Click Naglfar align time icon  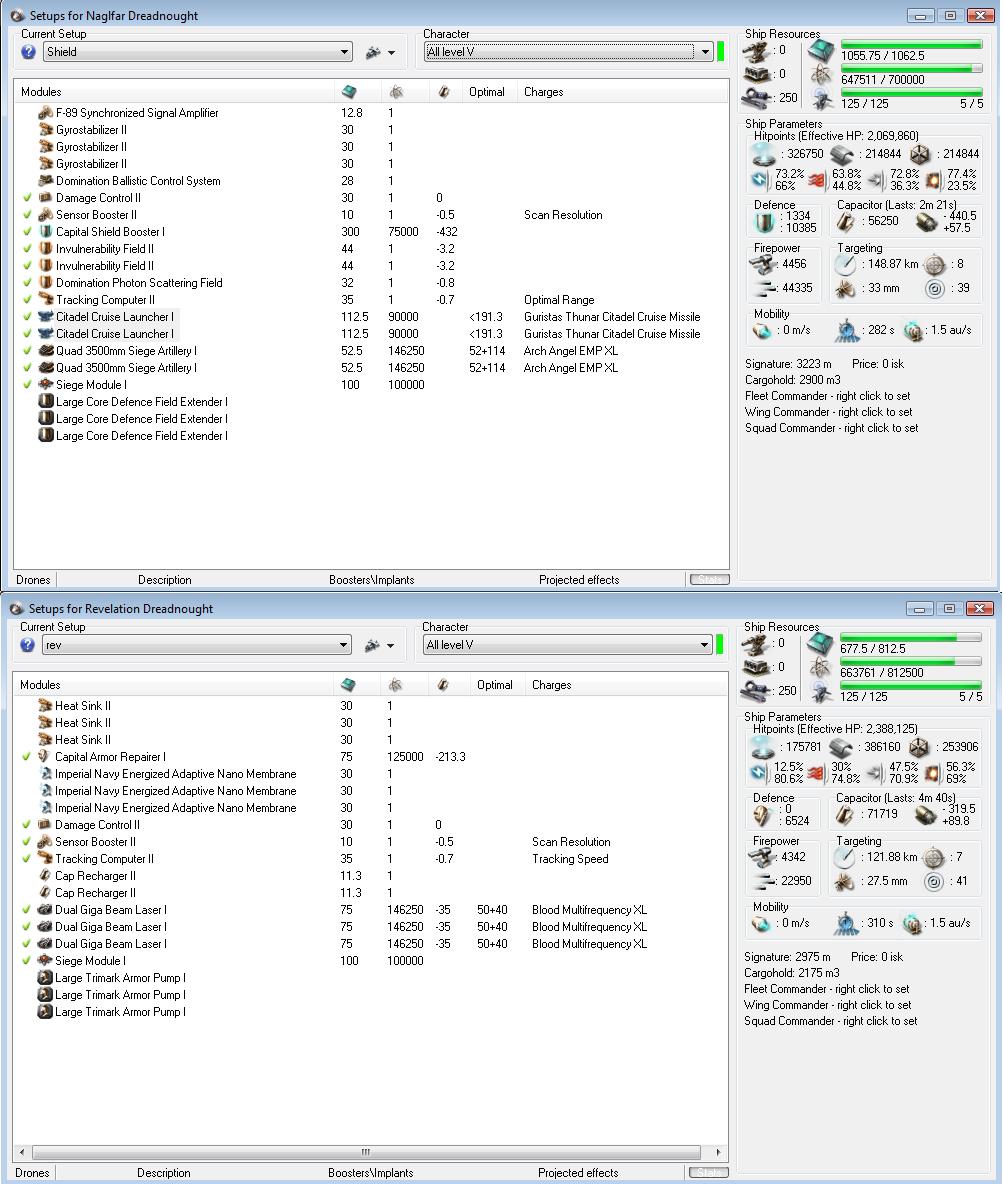pyautogui.click(x=847, y=331)
